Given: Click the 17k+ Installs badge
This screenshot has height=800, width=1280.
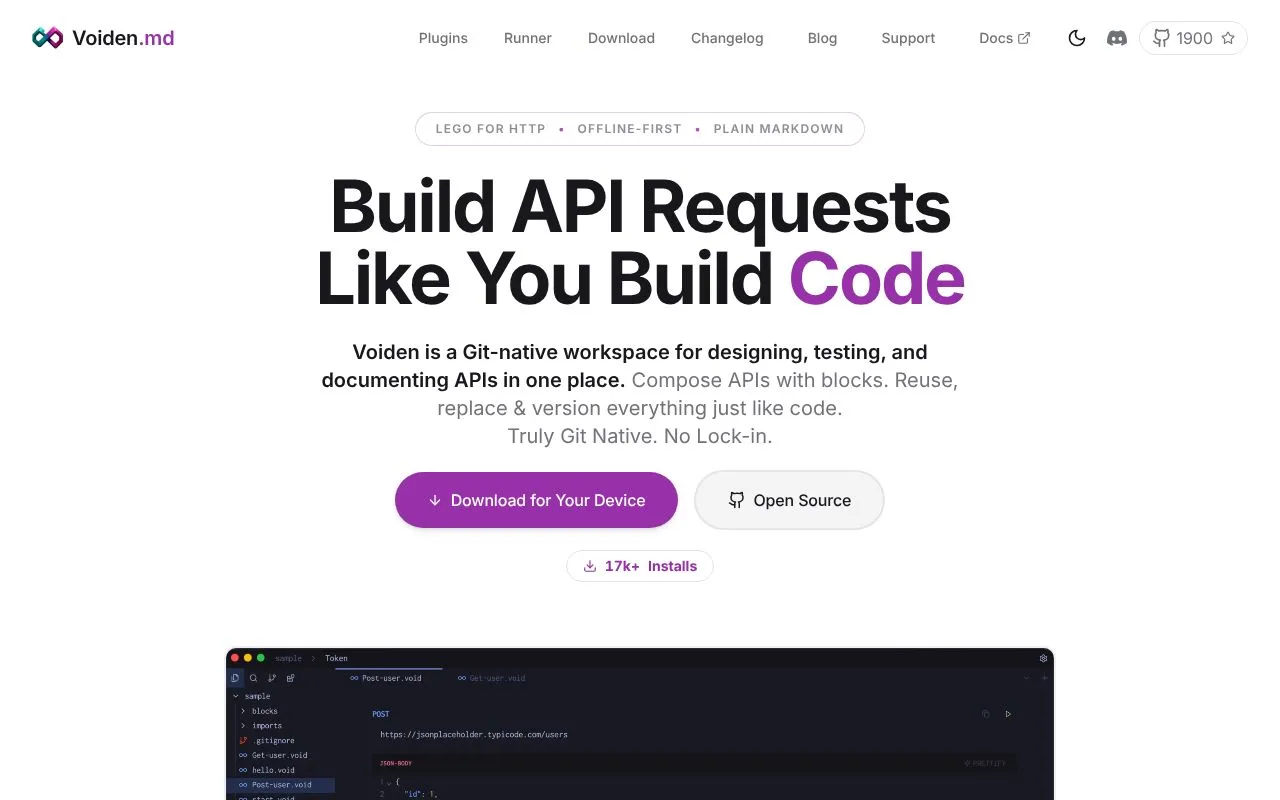Looking at the screenshot, I should point(640,566).
